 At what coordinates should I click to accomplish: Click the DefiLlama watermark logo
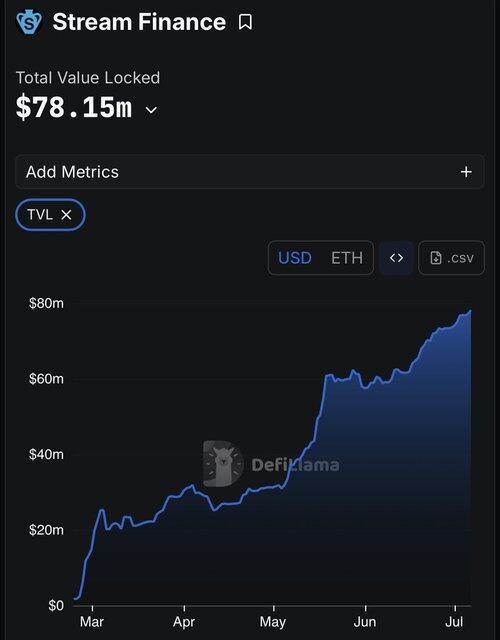tap(271, 464)
